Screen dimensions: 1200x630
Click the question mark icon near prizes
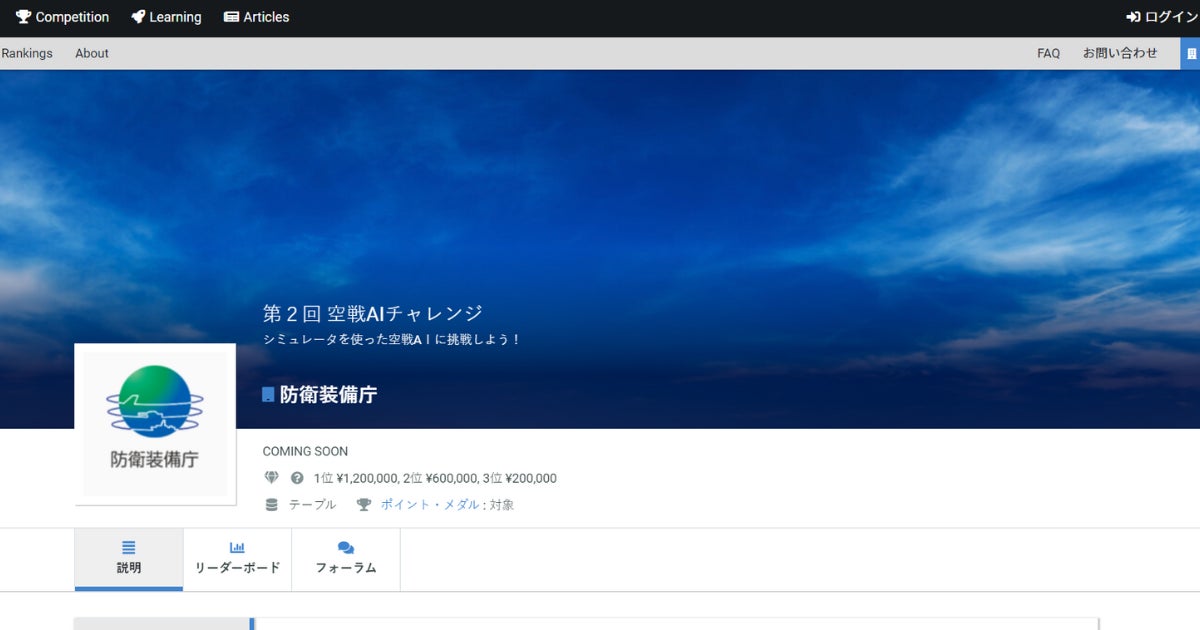(297, 478)
